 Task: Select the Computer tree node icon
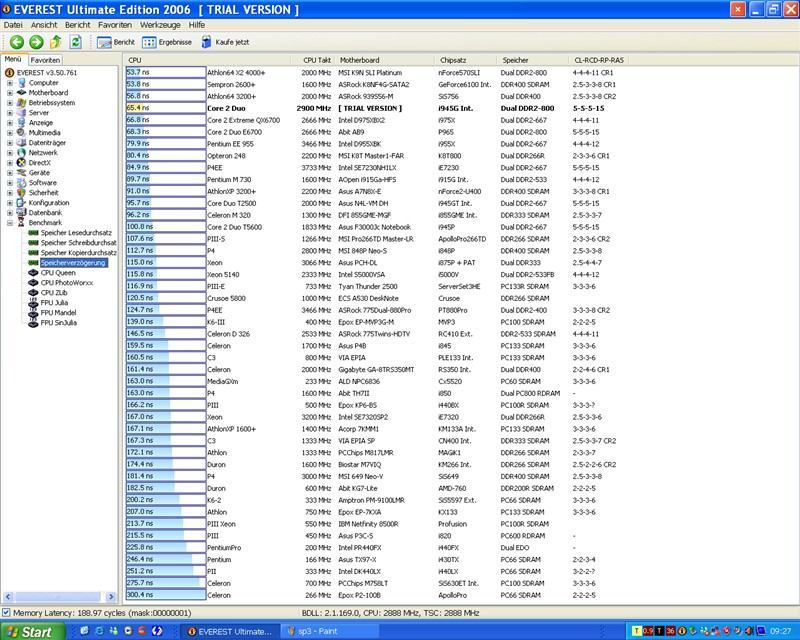point(21,83)
